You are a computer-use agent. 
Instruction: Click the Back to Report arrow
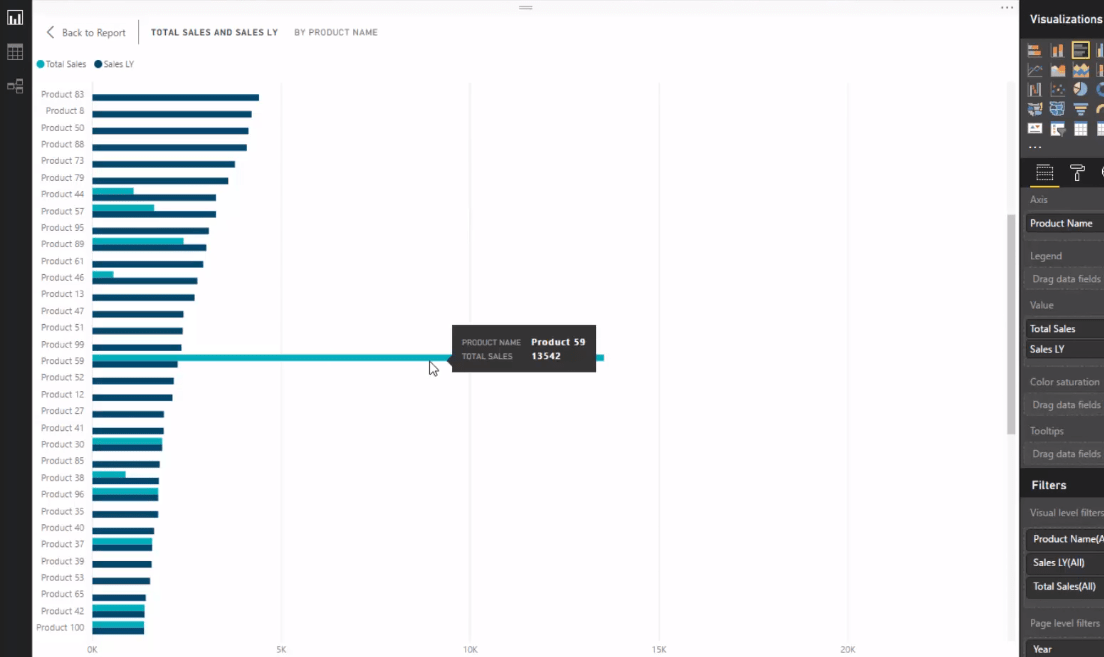coord(50,32)
